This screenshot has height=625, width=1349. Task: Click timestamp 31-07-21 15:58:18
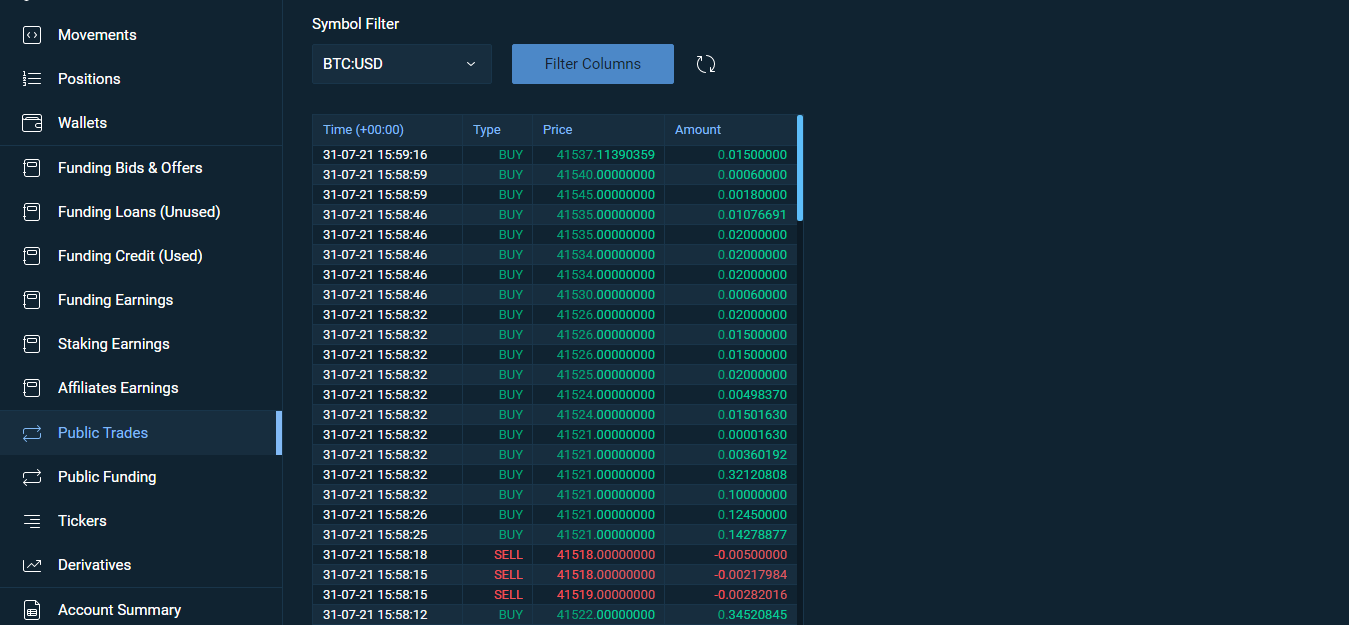tap(375, 555)
